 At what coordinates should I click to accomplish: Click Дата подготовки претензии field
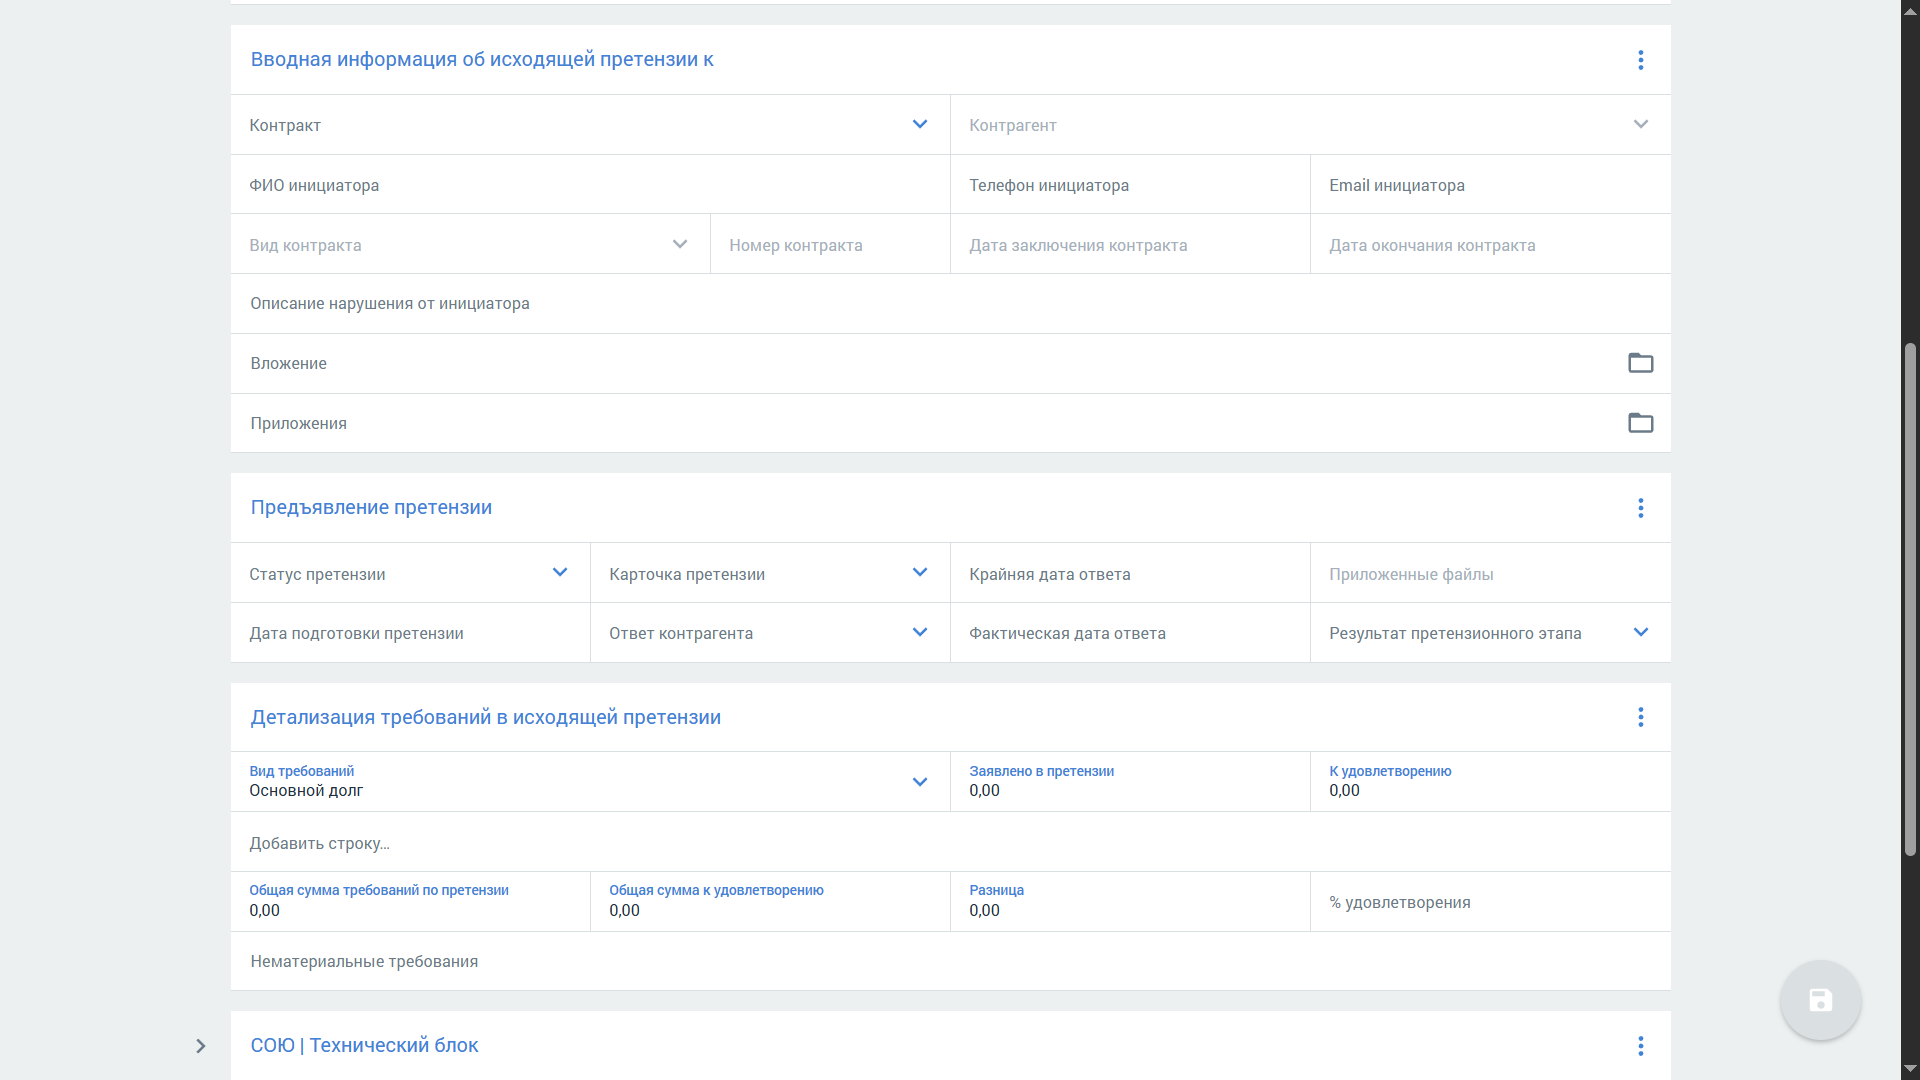tap(410, 633)
